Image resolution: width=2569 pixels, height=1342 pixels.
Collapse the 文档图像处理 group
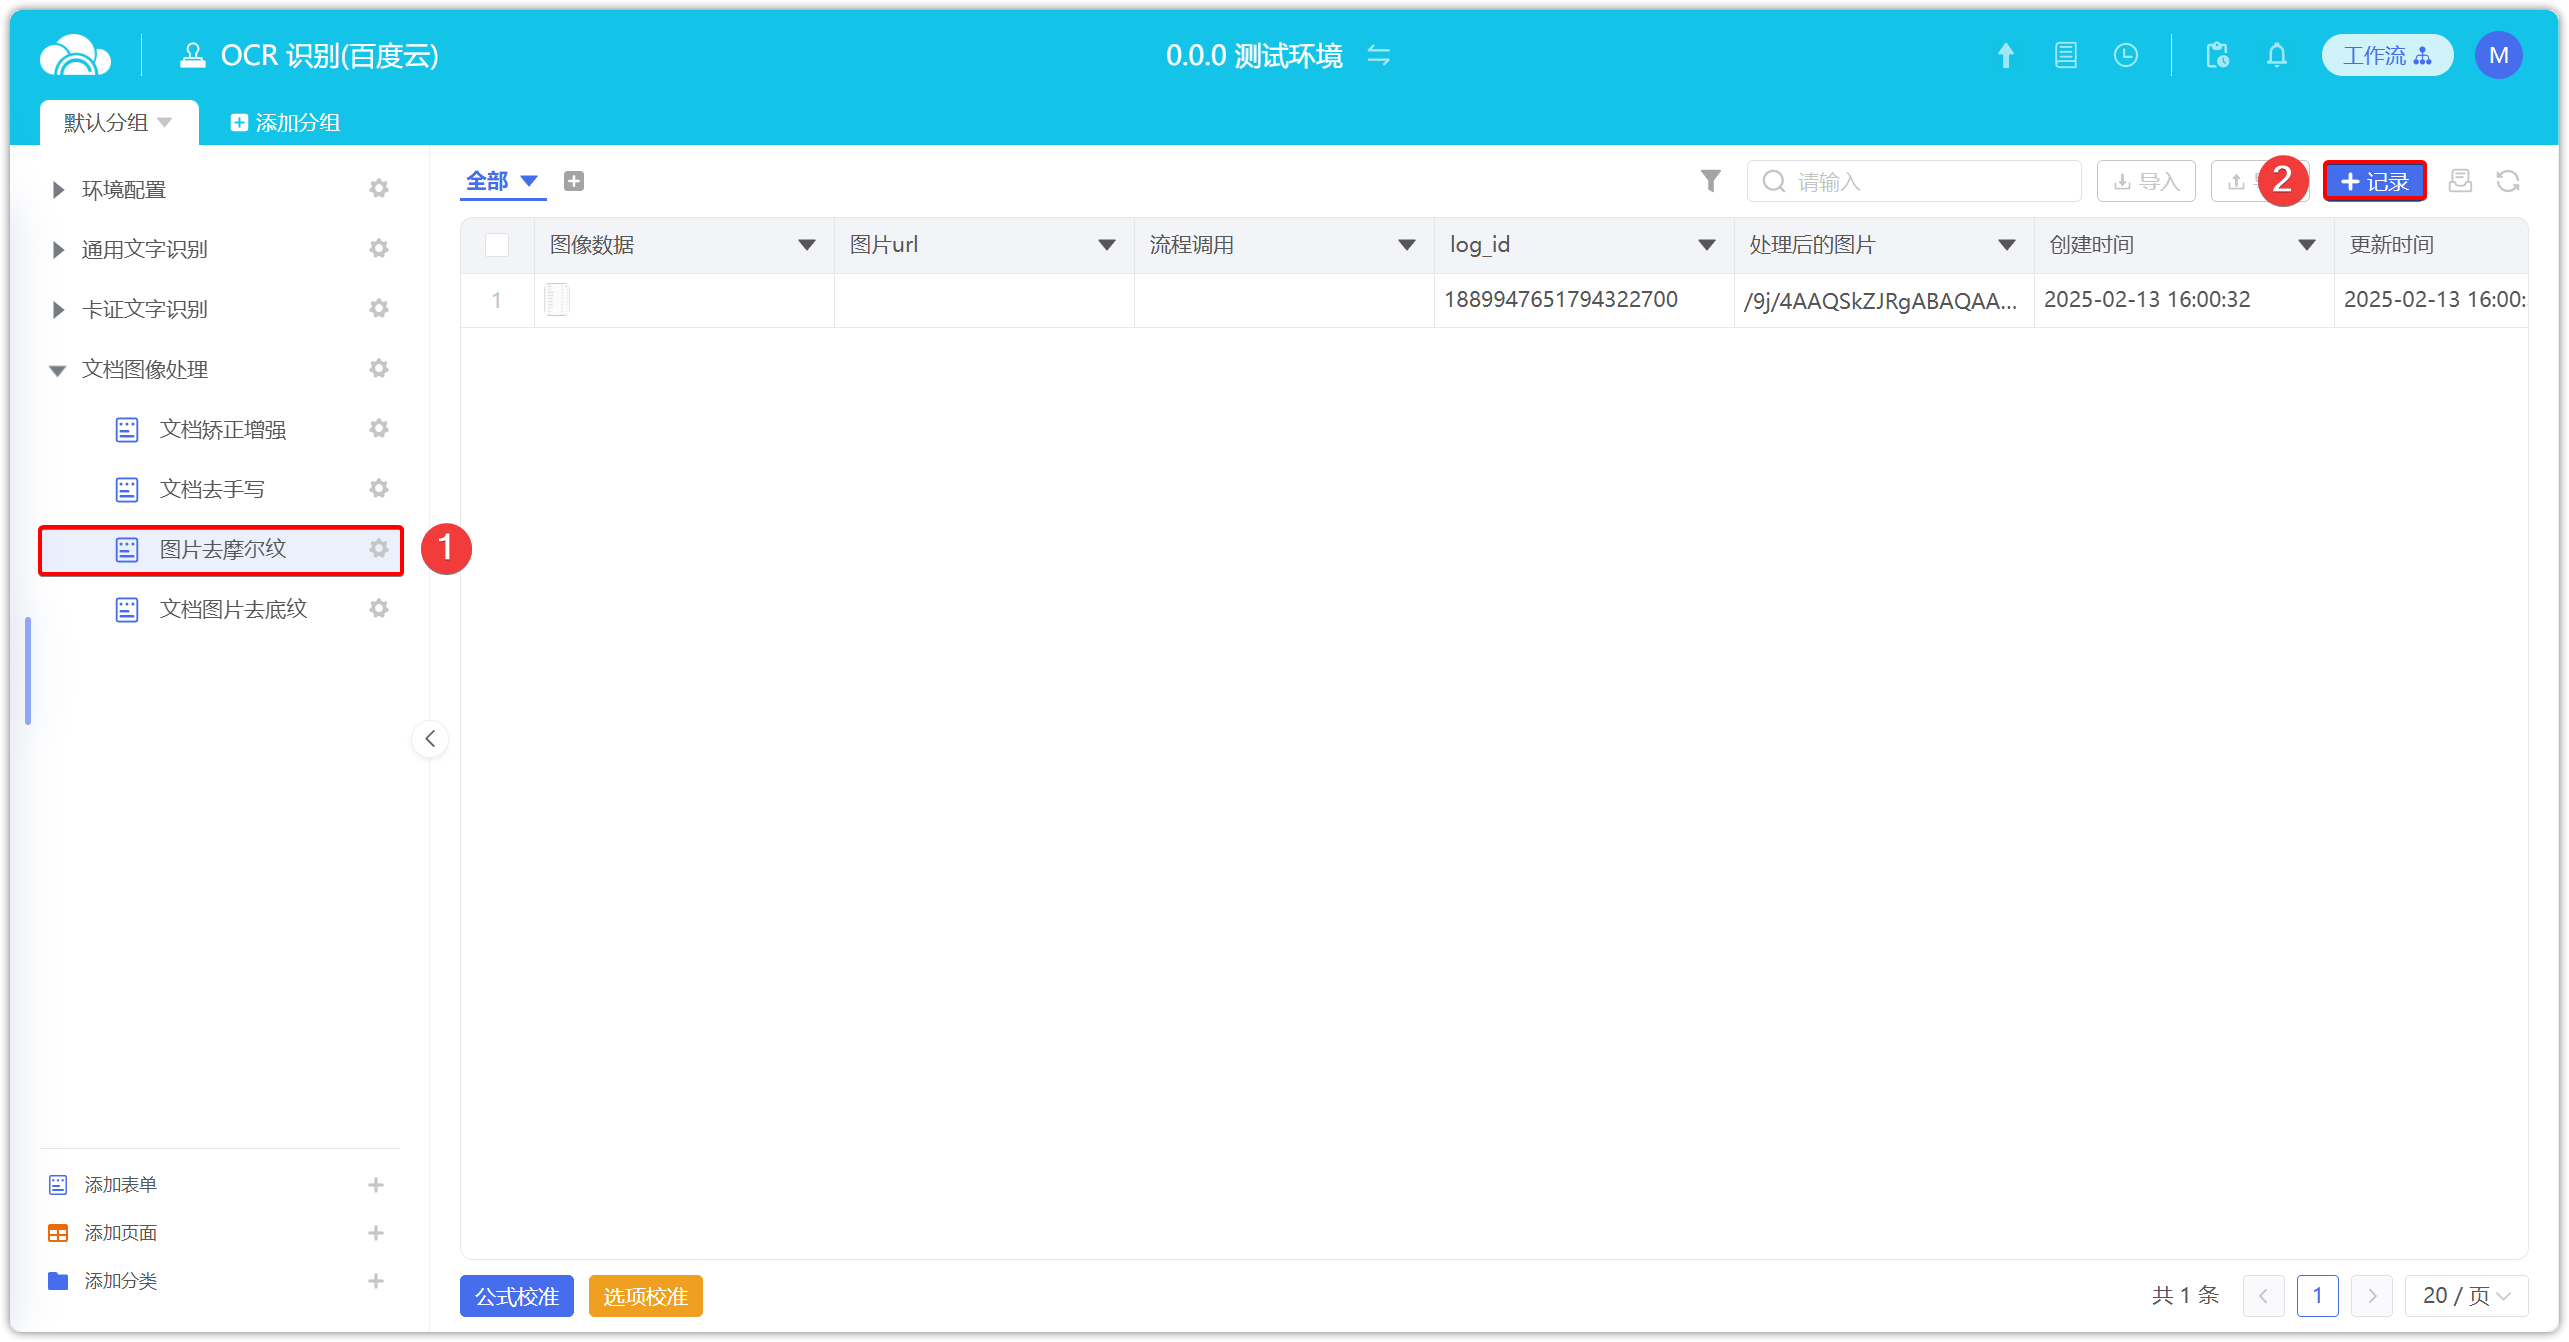pos(58,370)
